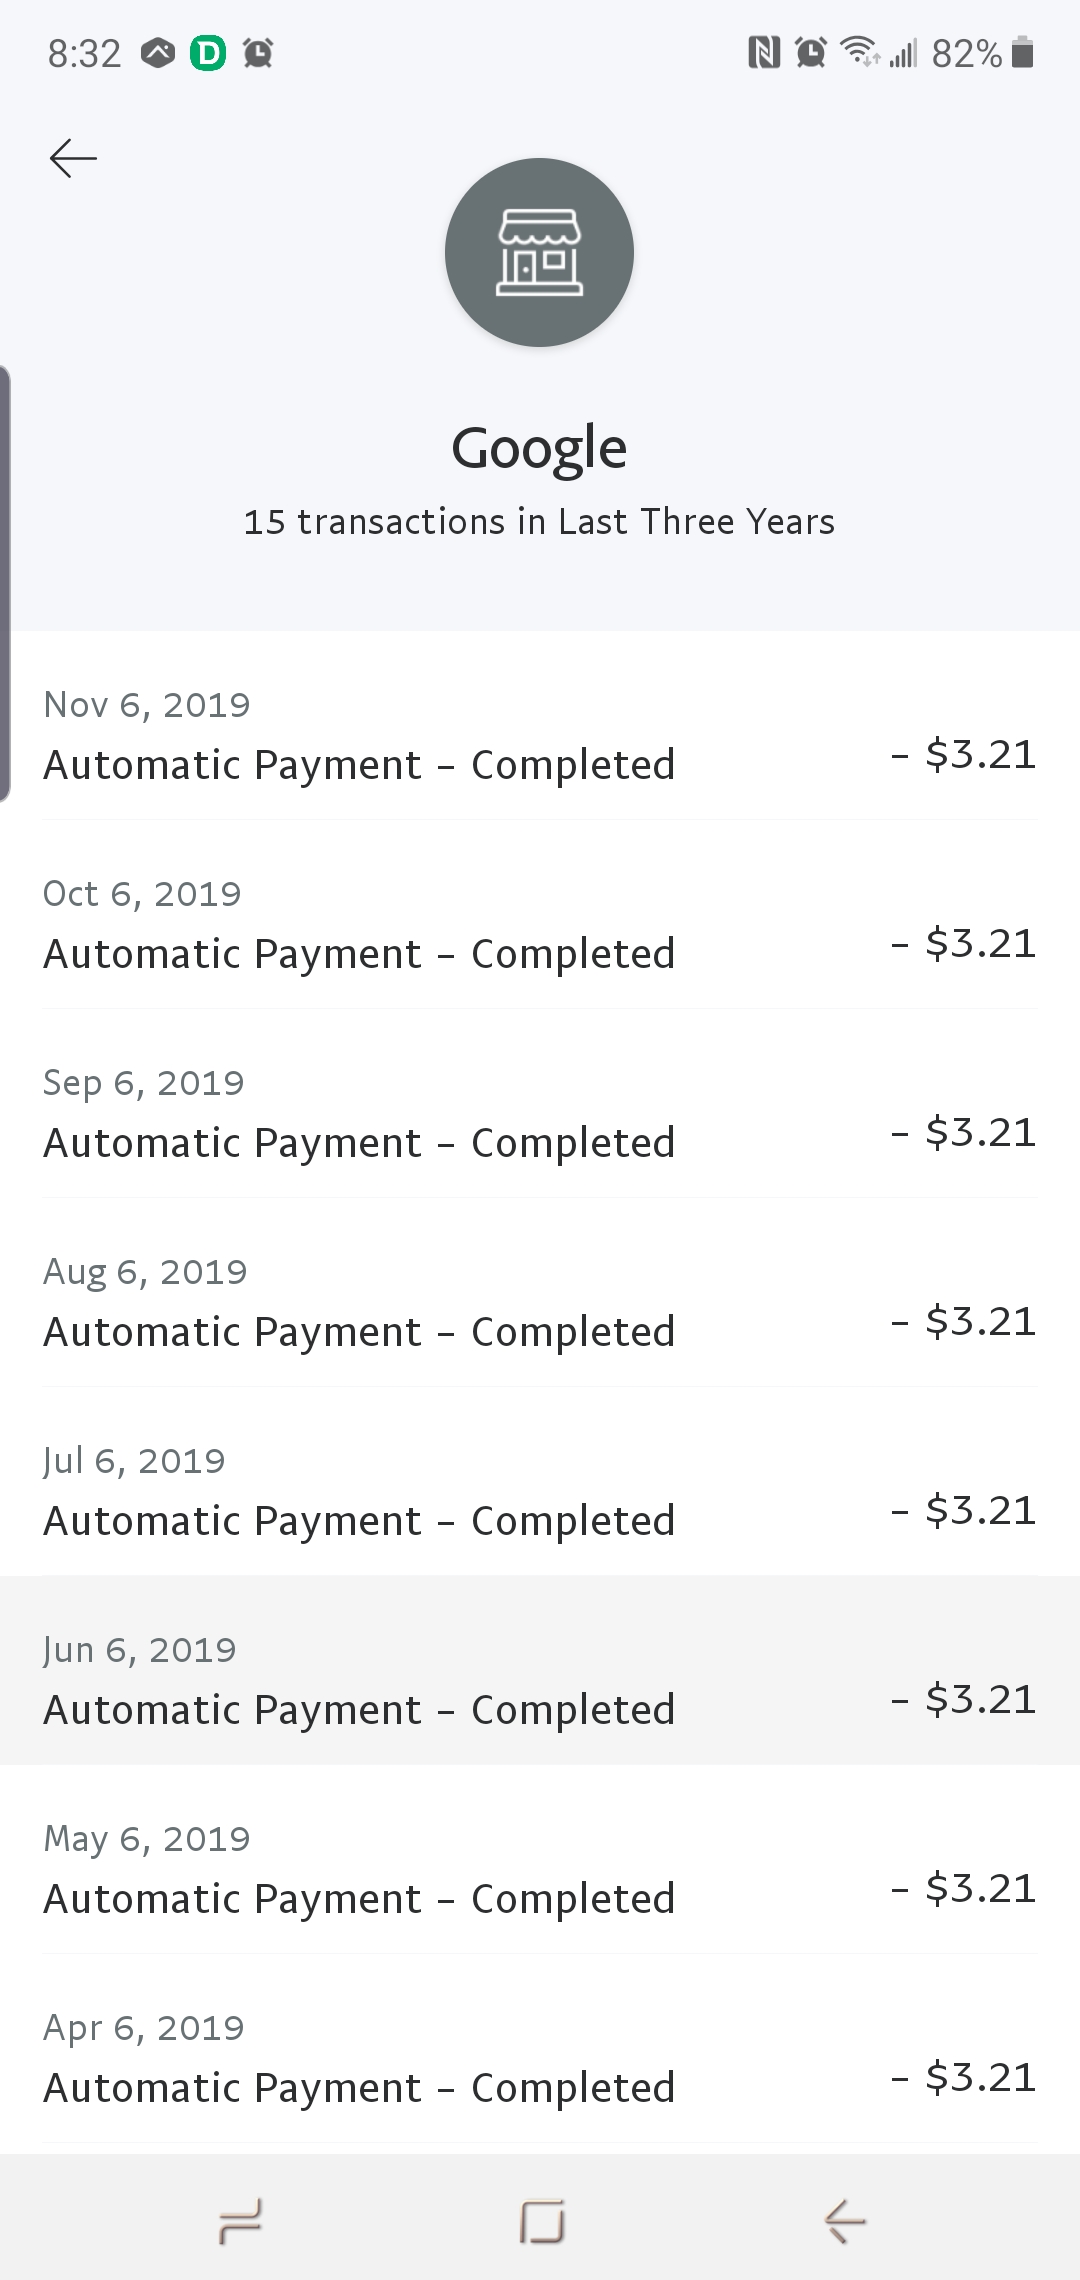This screenshot has height=2280, width=1080.
Task: Tap the battery icon in status bar
Action: (1022, 52)
